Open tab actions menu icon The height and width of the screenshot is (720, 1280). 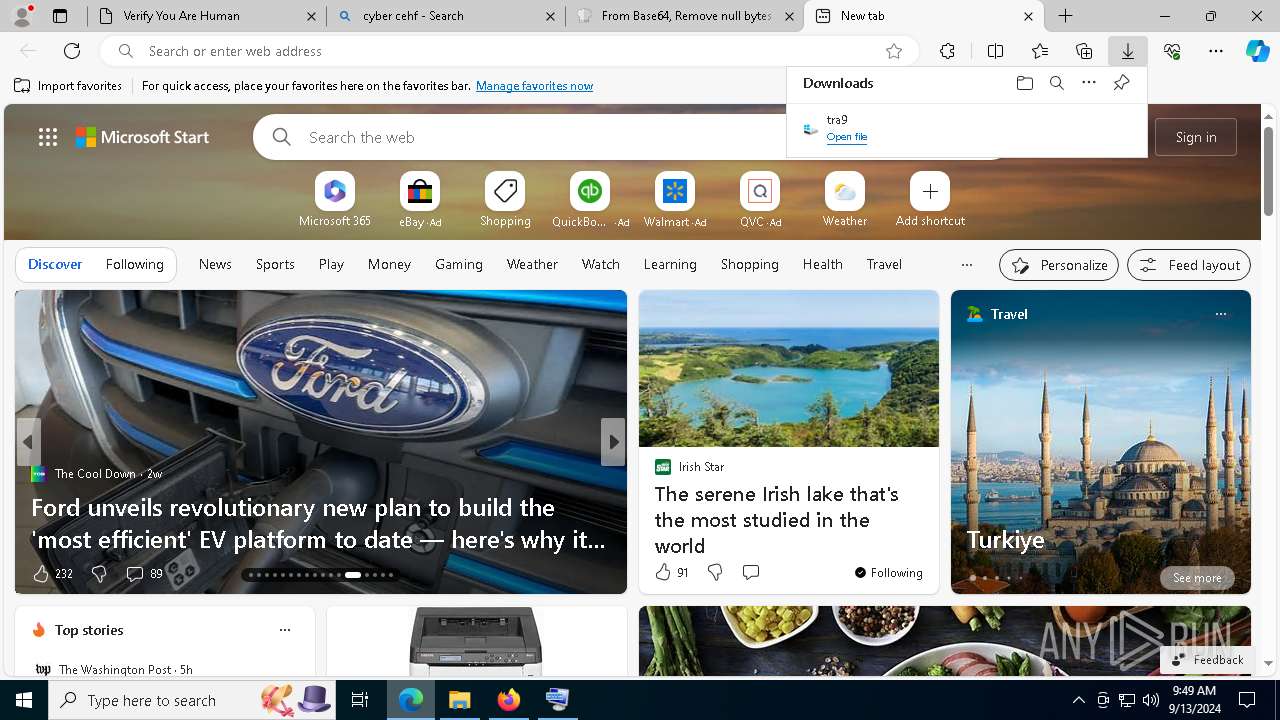(60, 16)
